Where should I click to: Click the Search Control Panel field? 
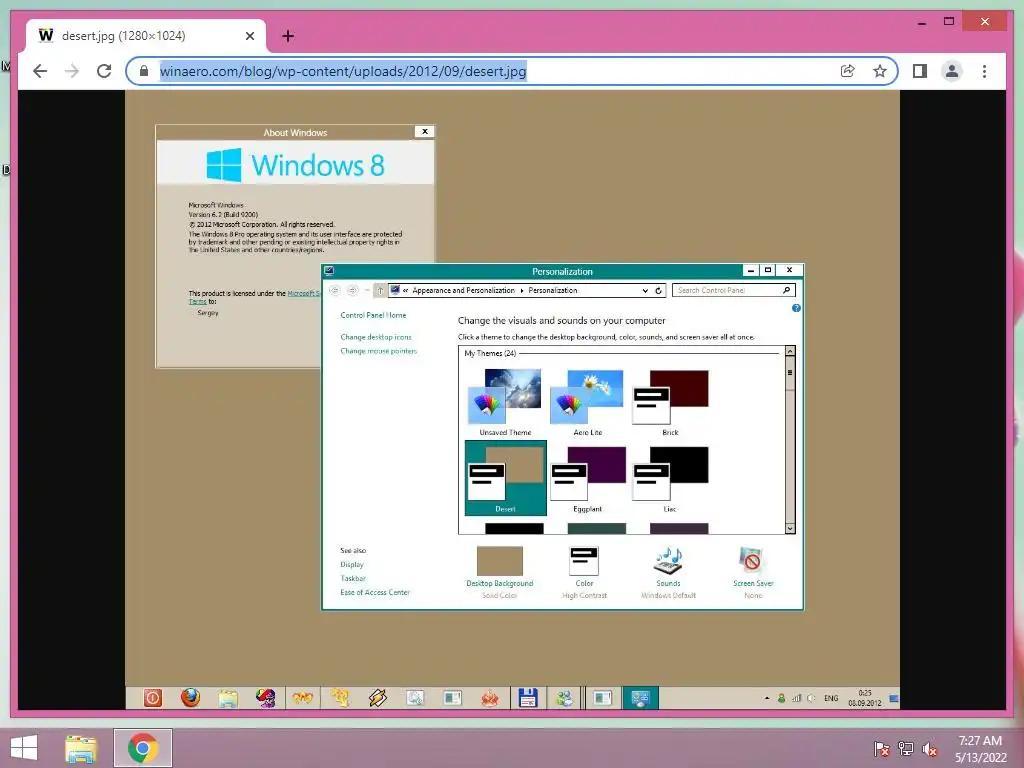pyautogui.click(x=733, y=290)
